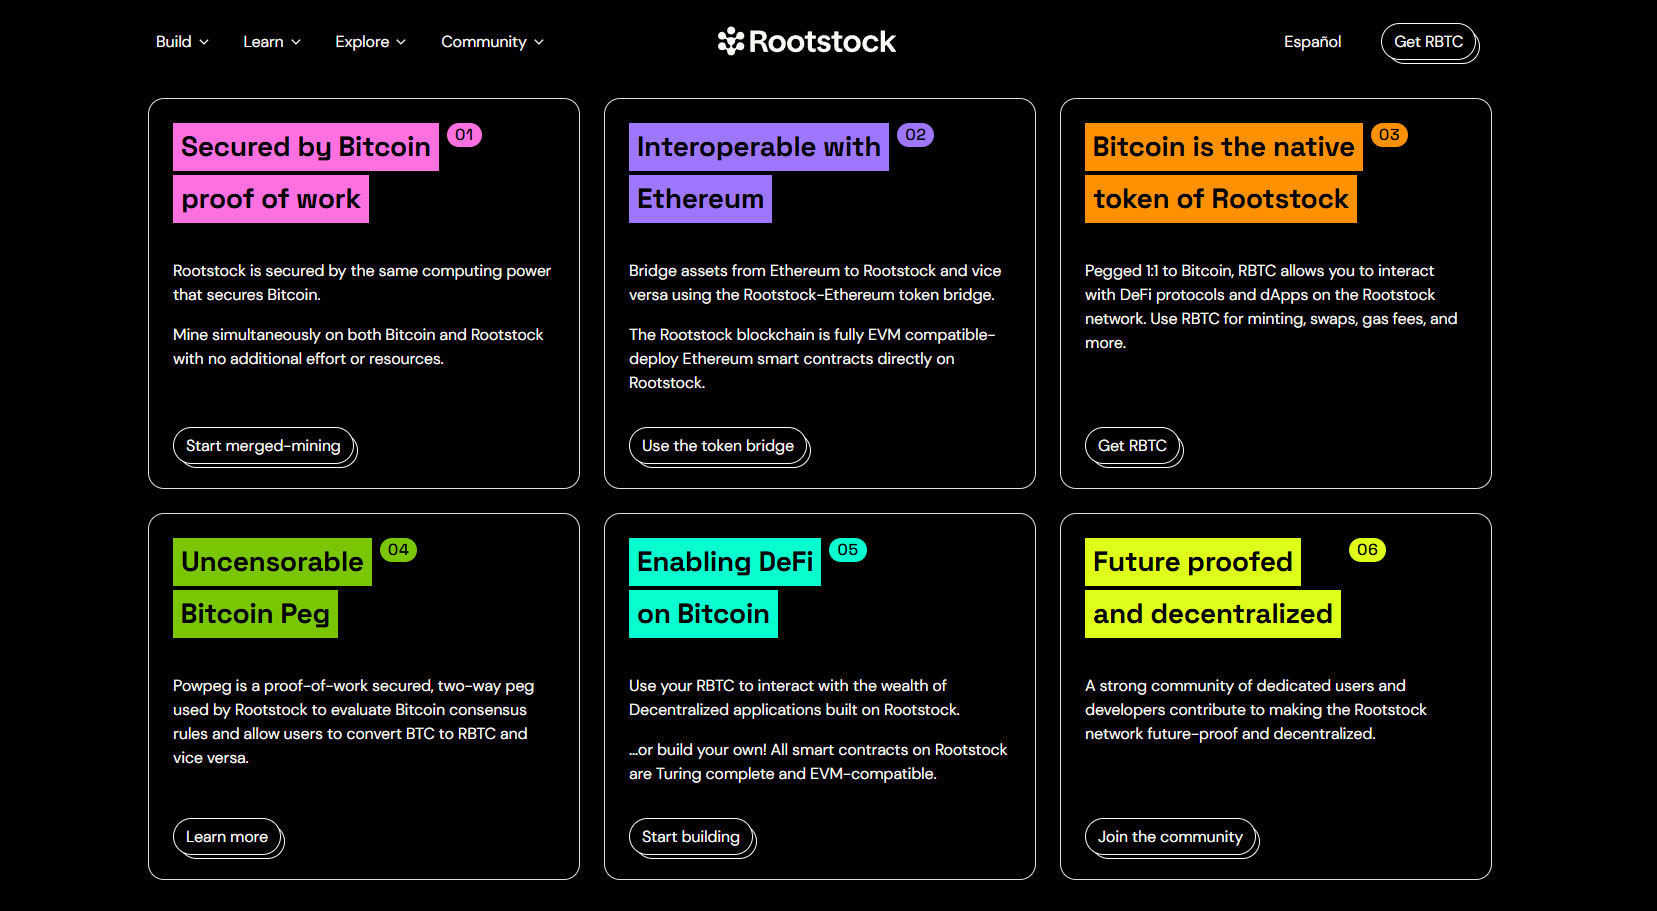Image resolution: width=1657 pixels, height=911 pixels.
Task: Click 'Powpeg is a proof-of-work secured' paragraph
Action: pos(353,722)
